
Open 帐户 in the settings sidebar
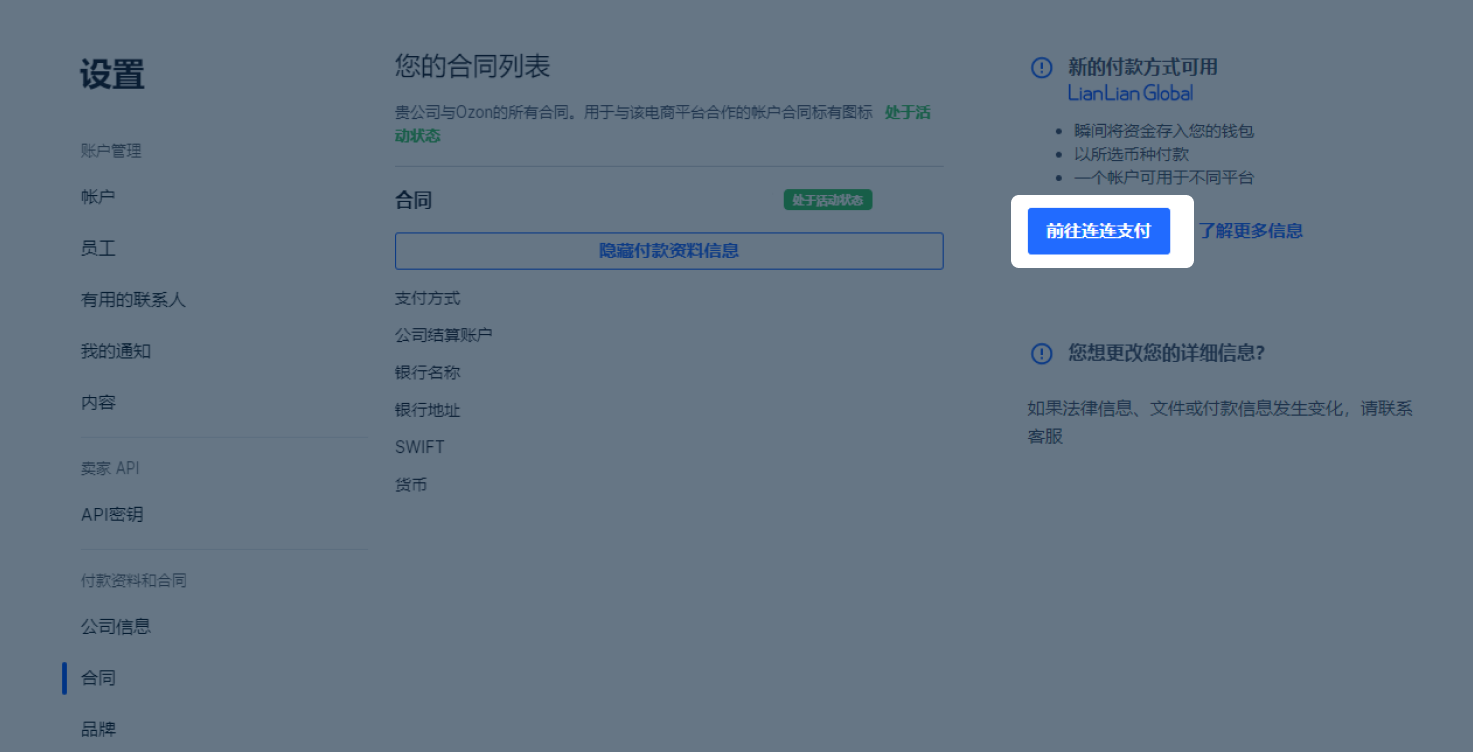(x=98, y=197)
